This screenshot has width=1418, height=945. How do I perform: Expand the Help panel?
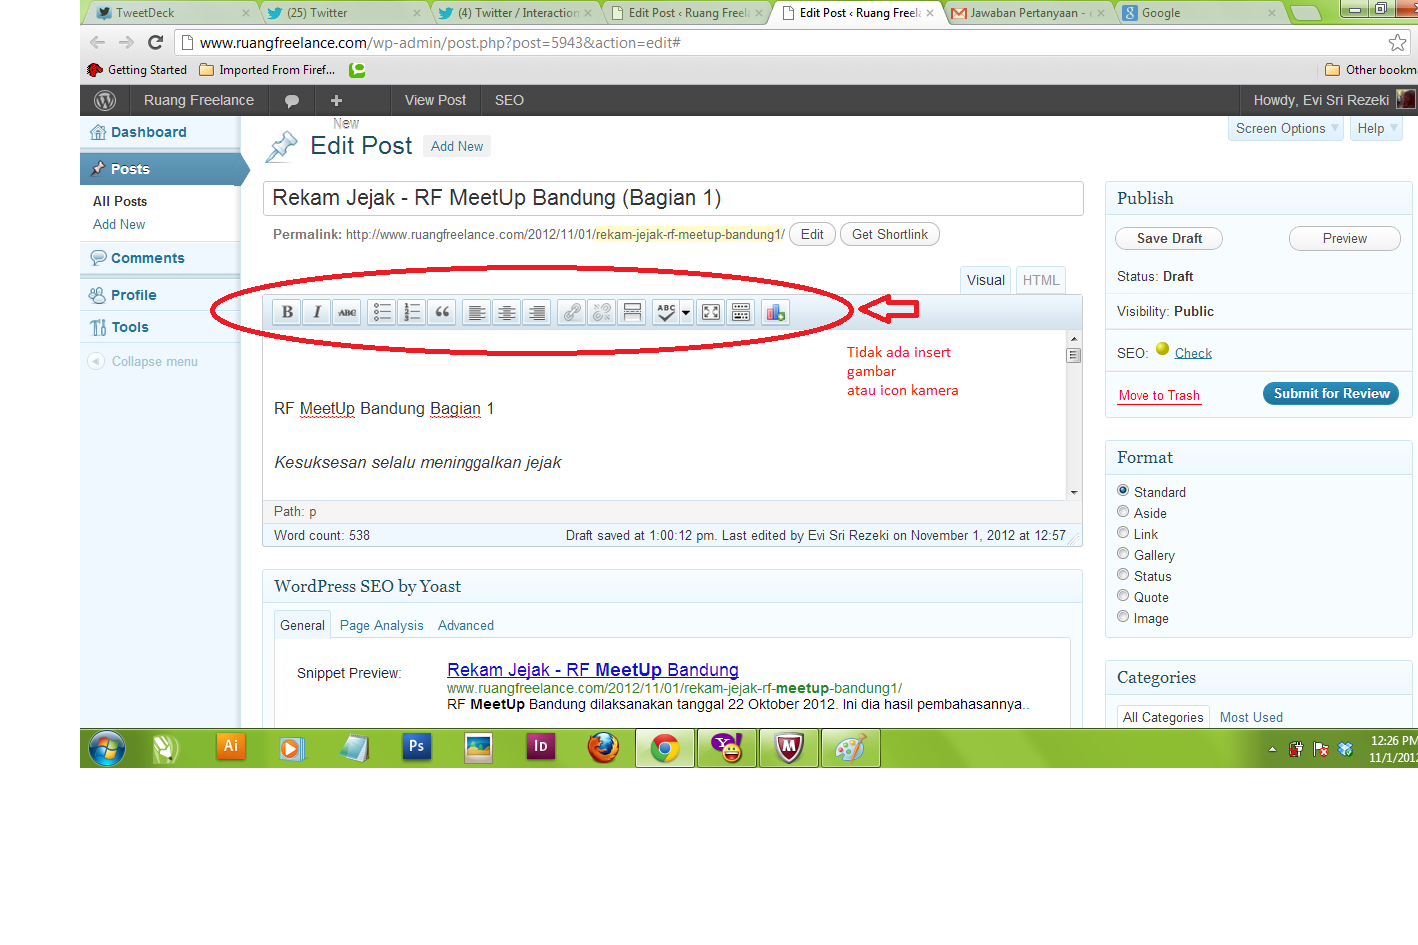pos(1376,128)
